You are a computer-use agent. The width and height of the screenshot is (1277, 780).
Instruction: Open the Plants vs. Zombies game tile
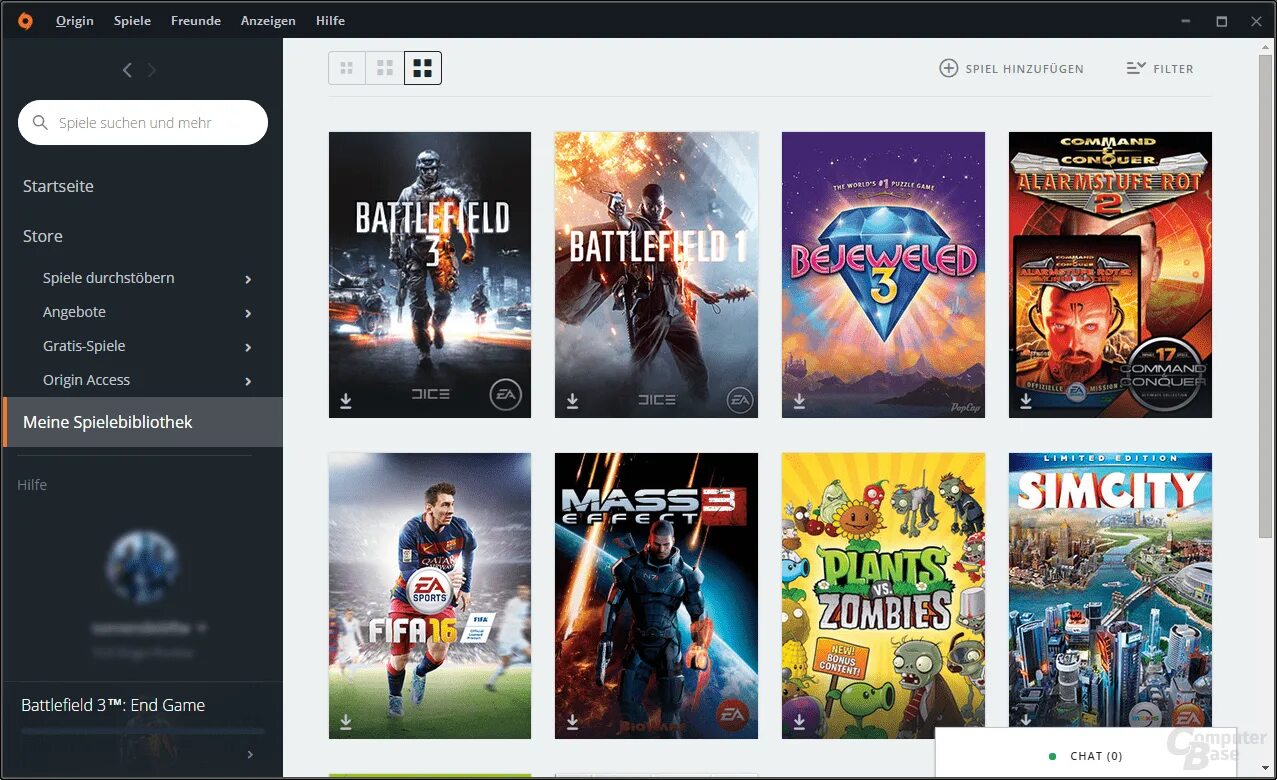click(883, 596)
